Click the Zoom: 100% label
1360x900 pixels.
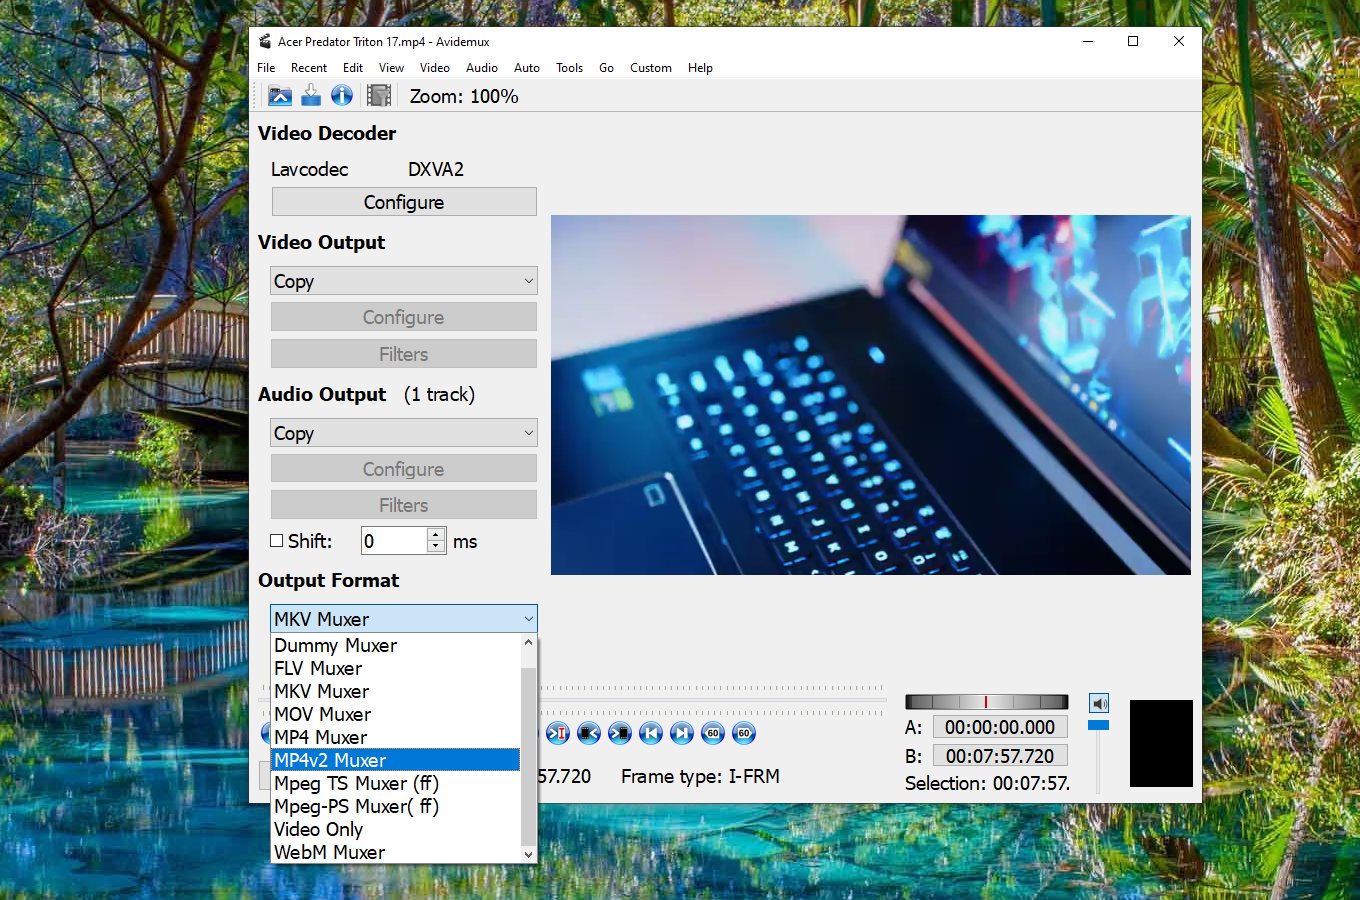[464, 97]
